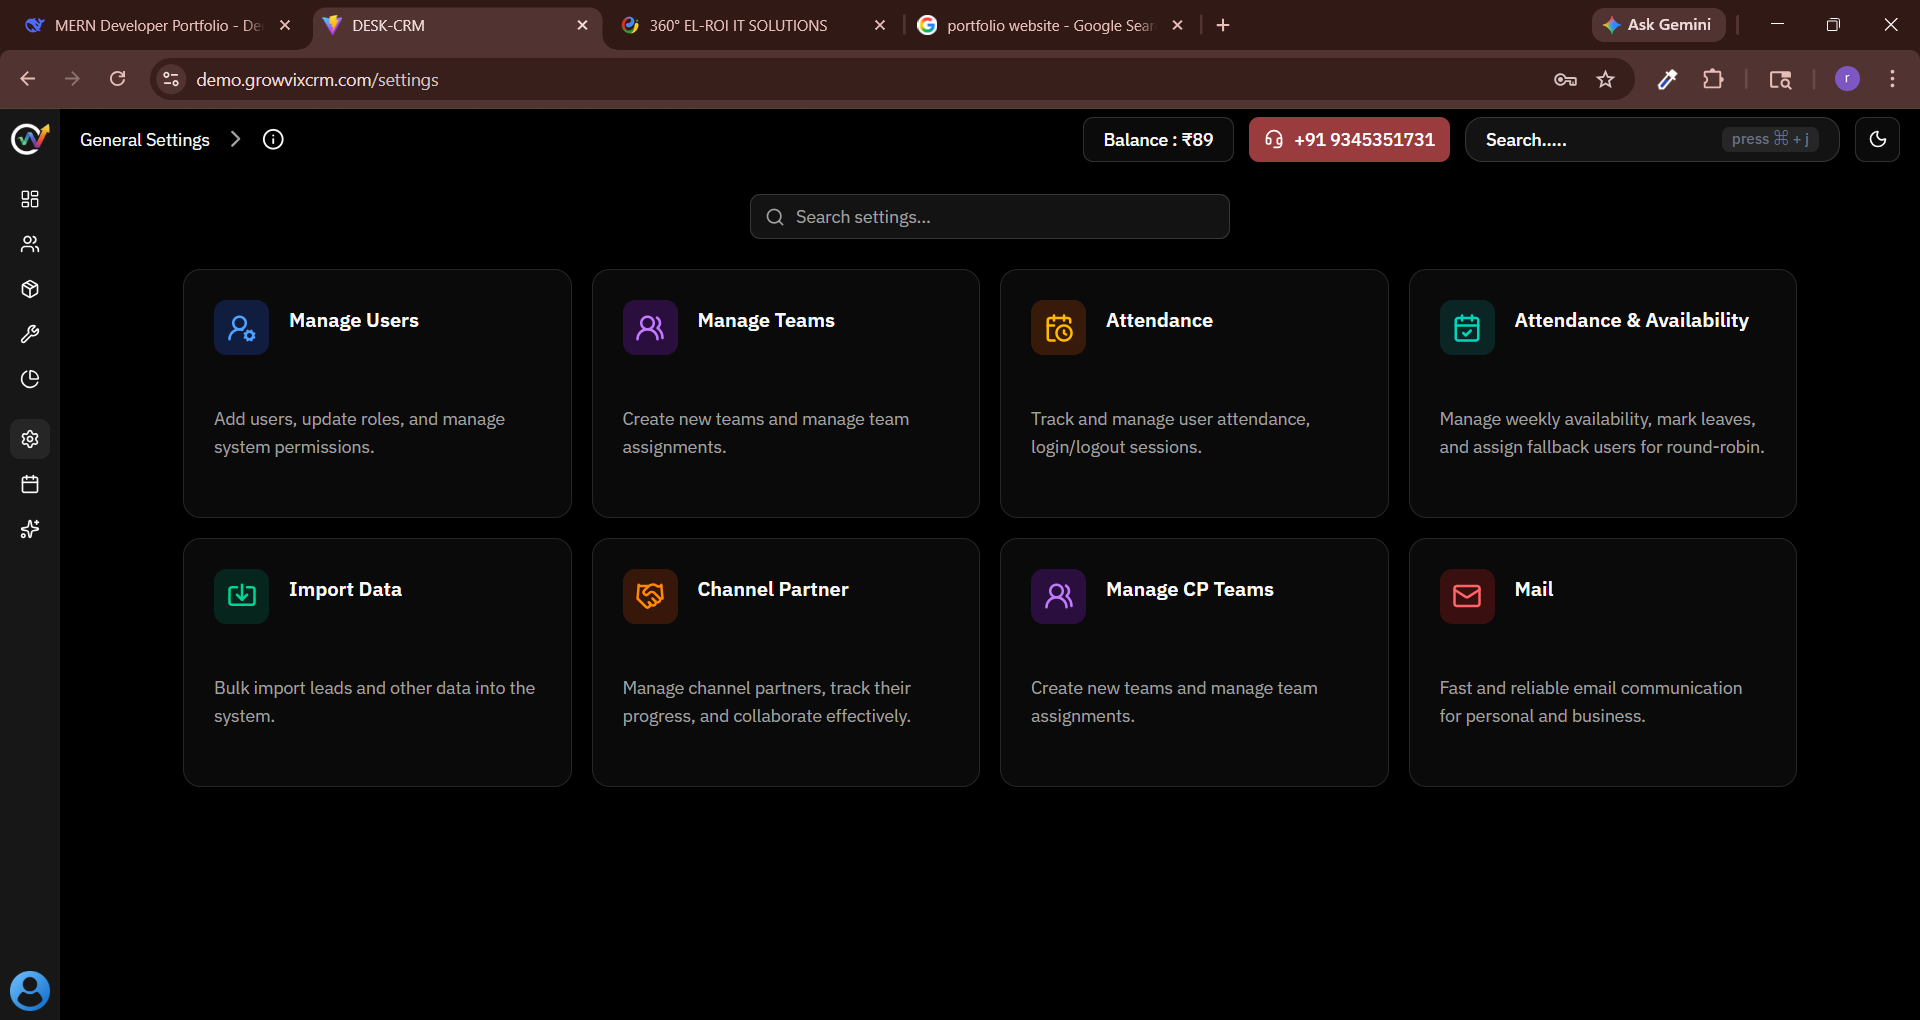Viewport: 1920px width, 1020px height.
Task: Open the Attendance card title
Action: (1159, 320)
